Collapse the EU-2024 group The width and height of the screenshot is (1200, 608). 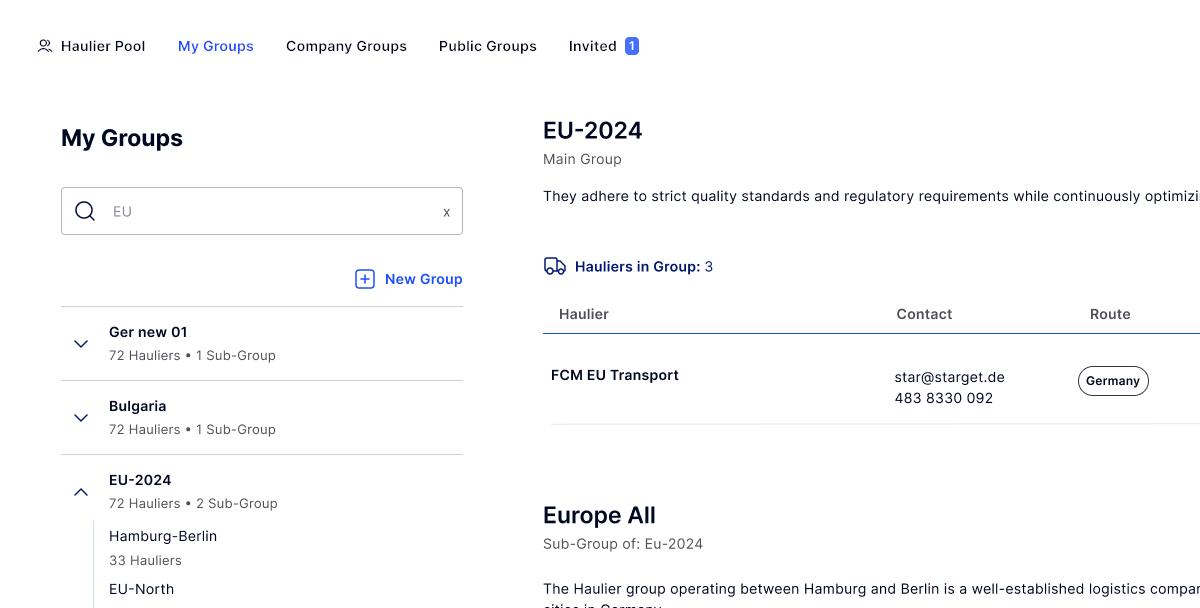(x=81, y=491)
